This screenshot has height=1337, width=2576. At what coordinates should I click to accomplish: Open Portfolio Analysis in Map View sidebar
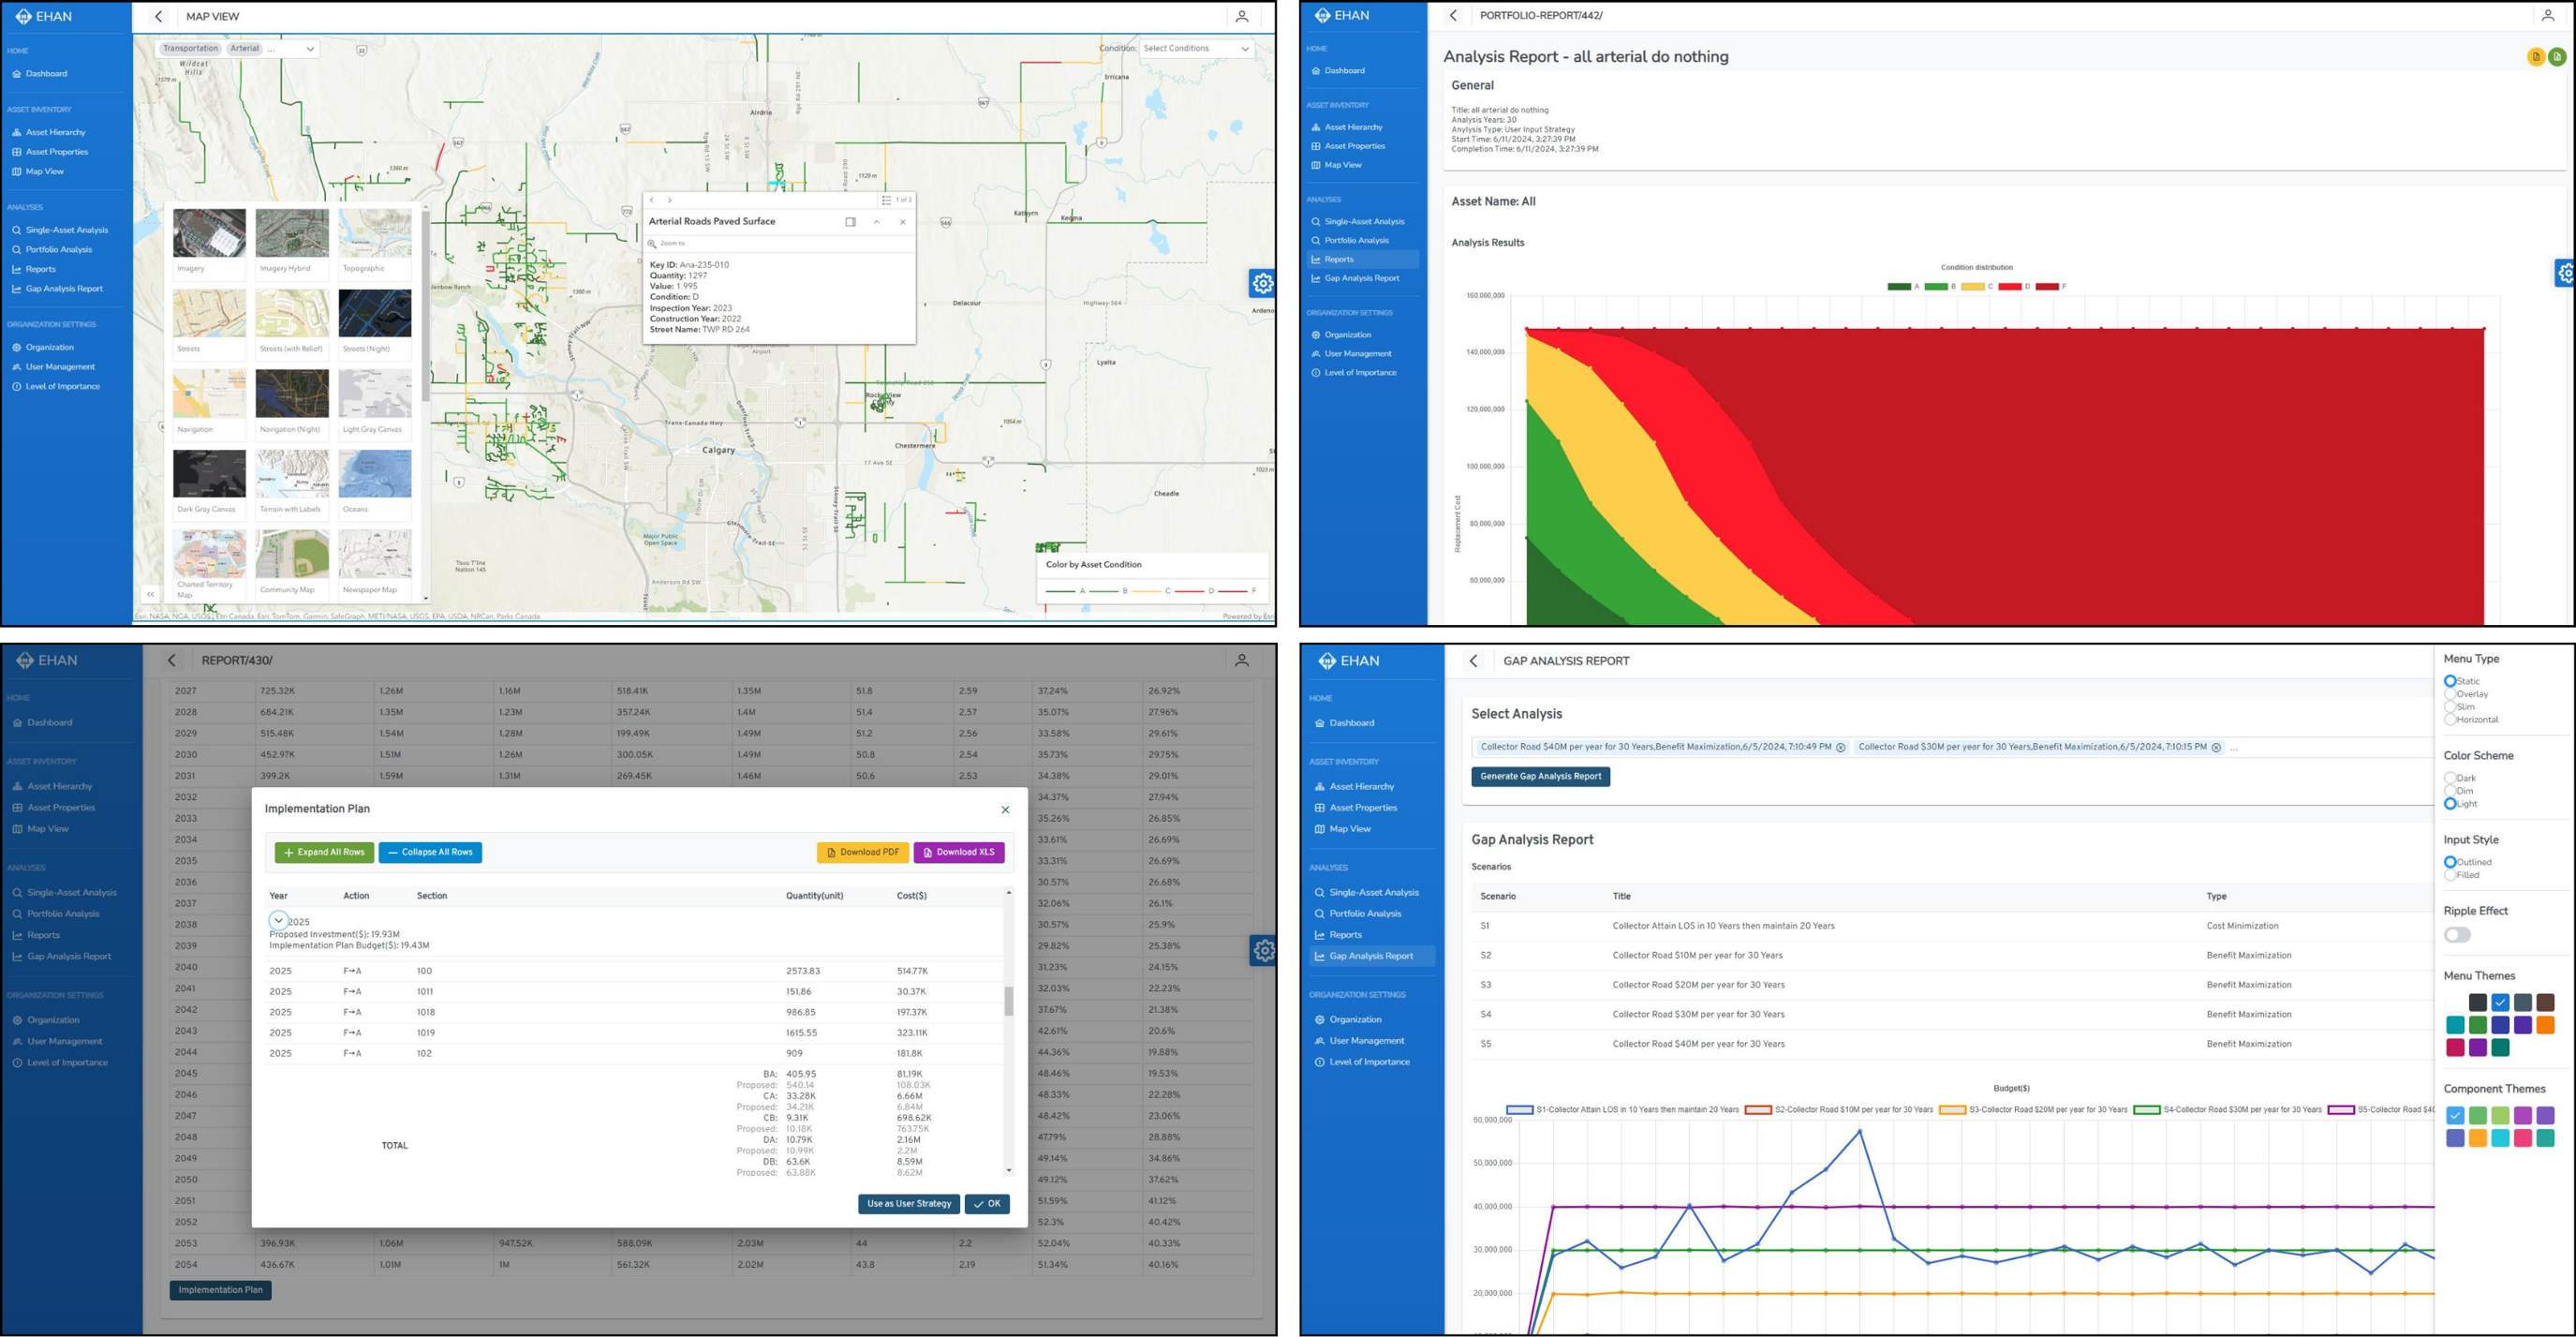pyautogui.click(x=58, y=250)
